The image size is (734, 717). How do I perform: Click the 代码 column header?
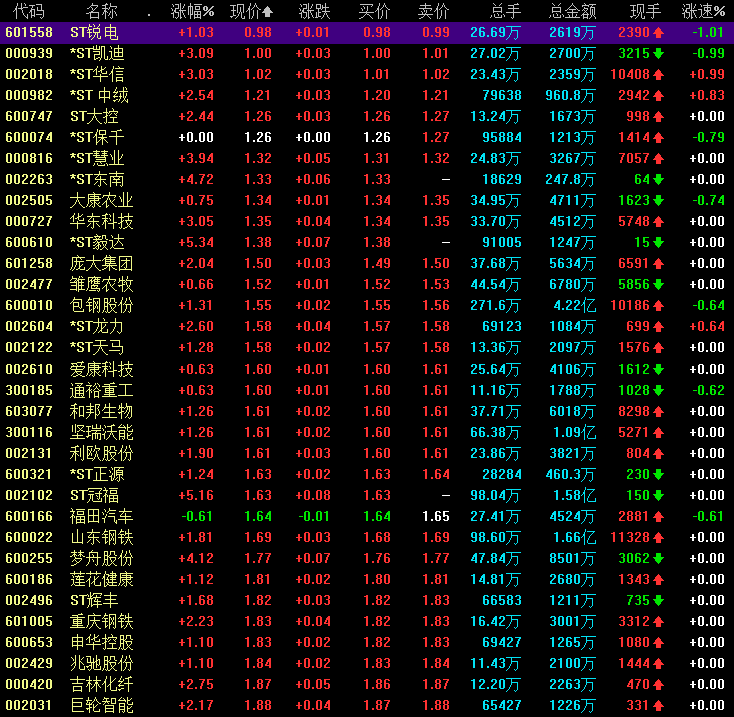tap(29, 11)
